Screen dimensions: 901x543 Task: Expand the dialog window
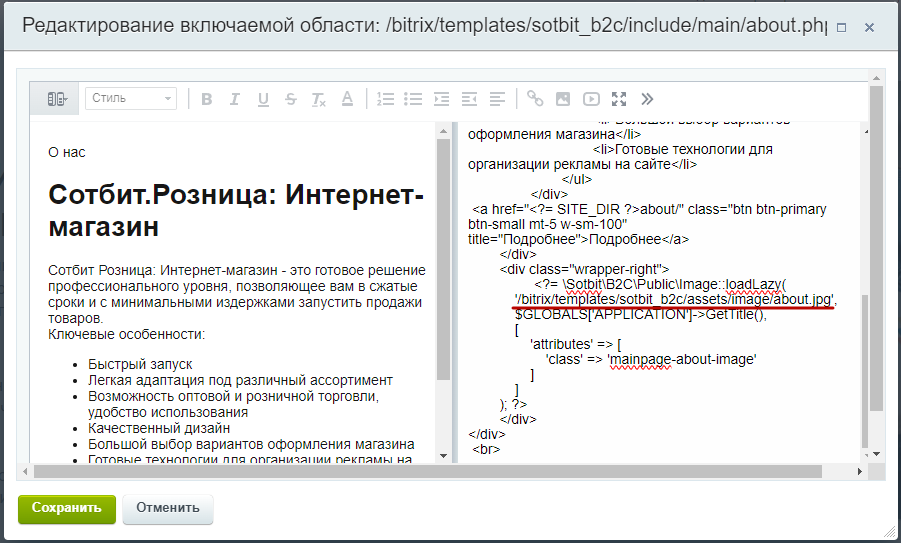[842, 27]
